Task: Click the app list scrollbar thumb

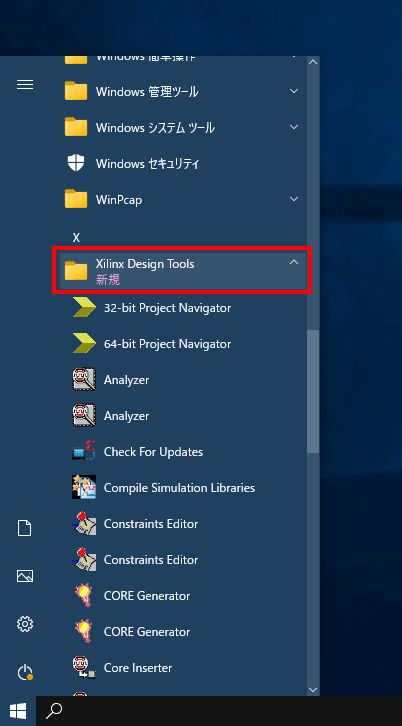Action: pos(313,391)
